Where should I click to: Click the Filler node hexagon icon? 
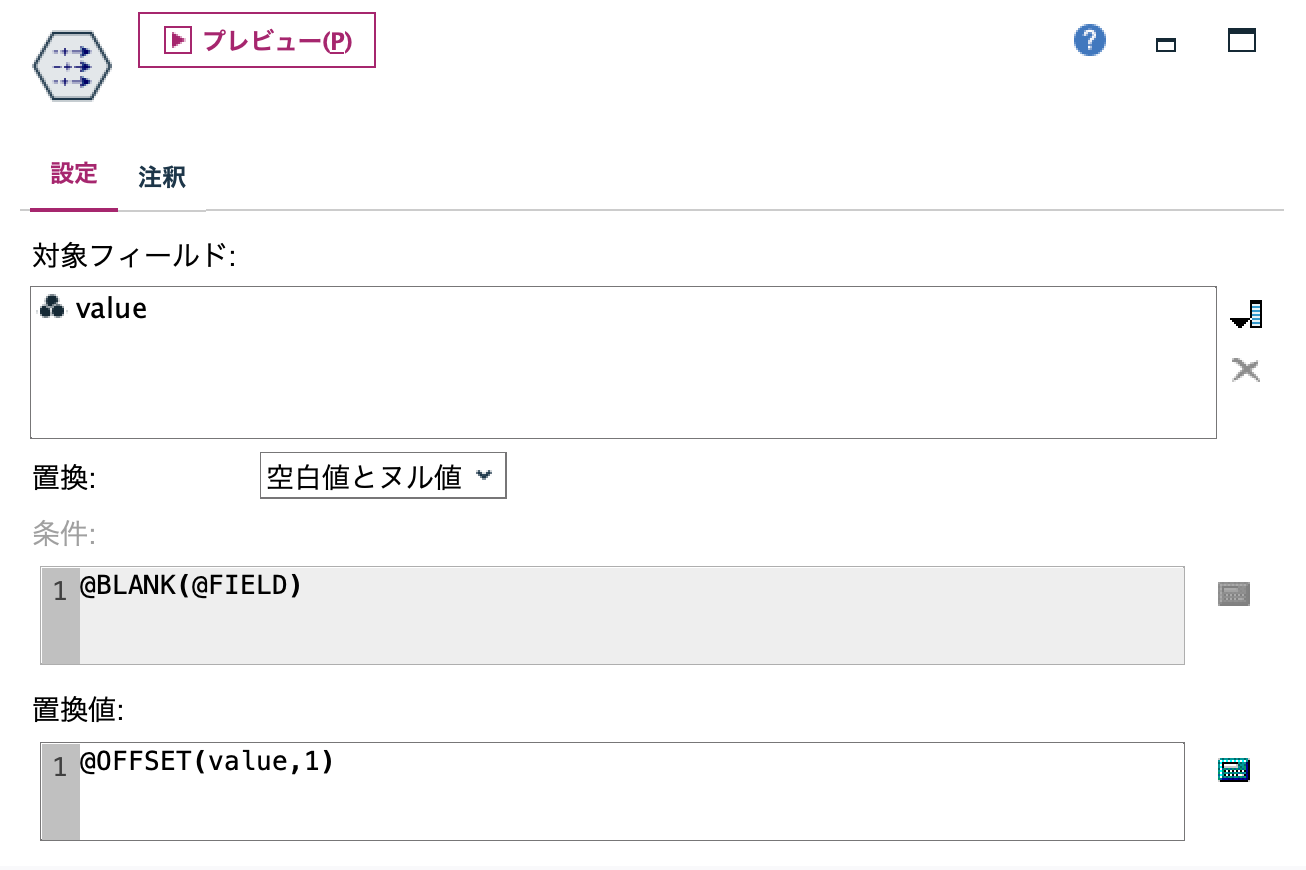[71, 65]
